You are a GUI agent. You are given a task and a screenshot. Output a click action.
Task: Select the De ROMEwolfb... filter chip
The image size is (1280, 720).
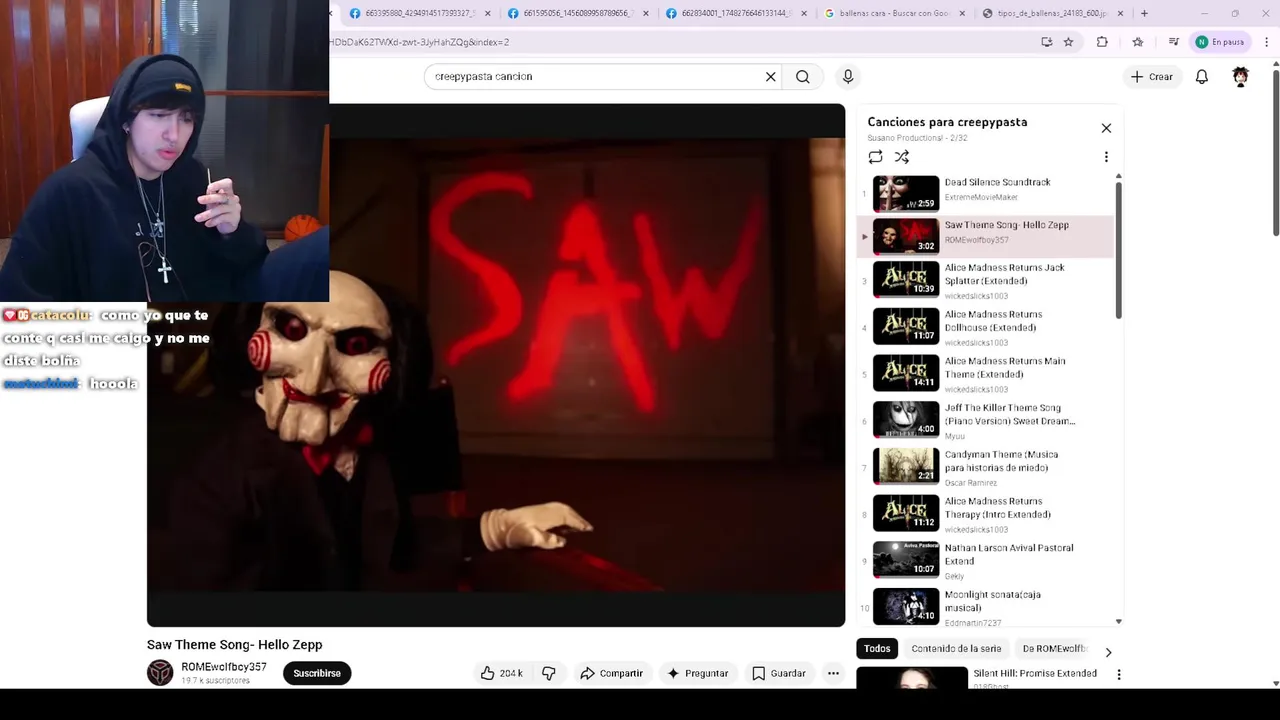[1054, 649]
